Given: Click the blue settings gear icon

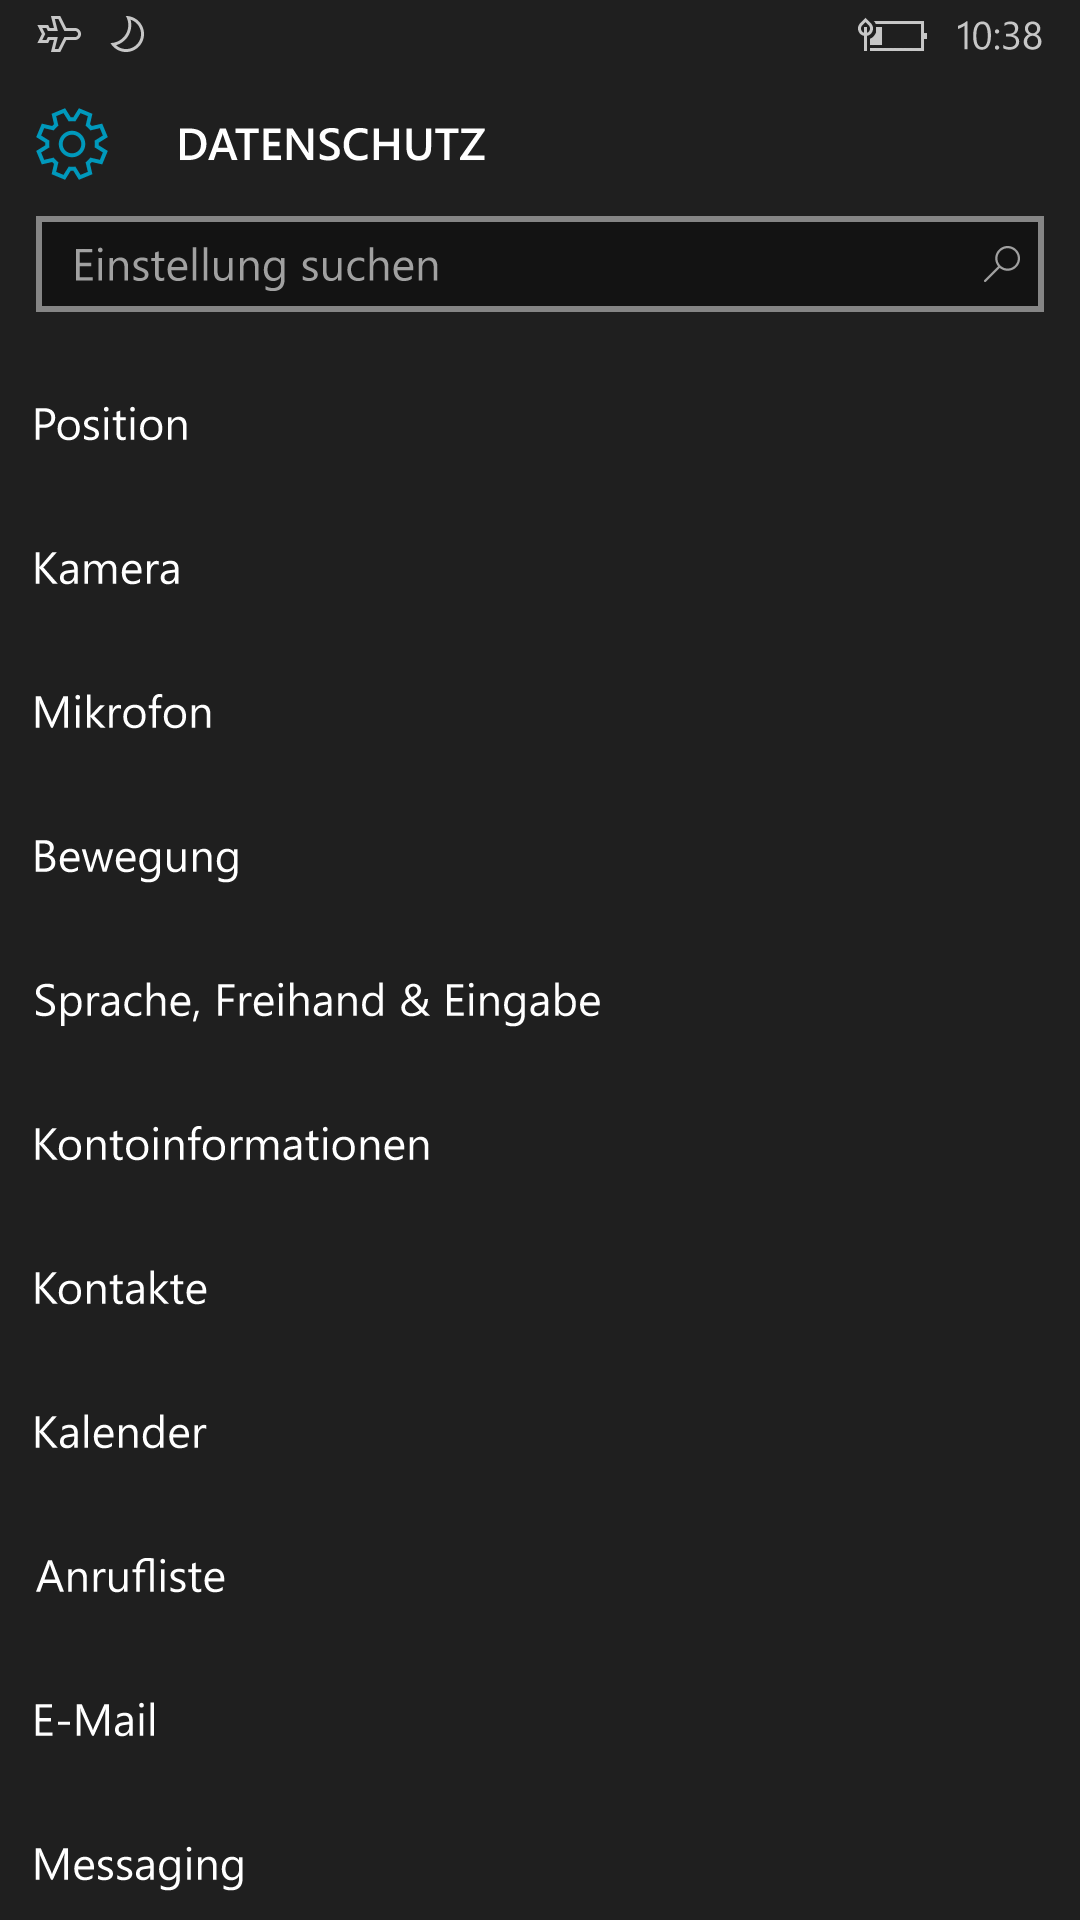Looking at the screenshot, I should [x=72, y=144].
